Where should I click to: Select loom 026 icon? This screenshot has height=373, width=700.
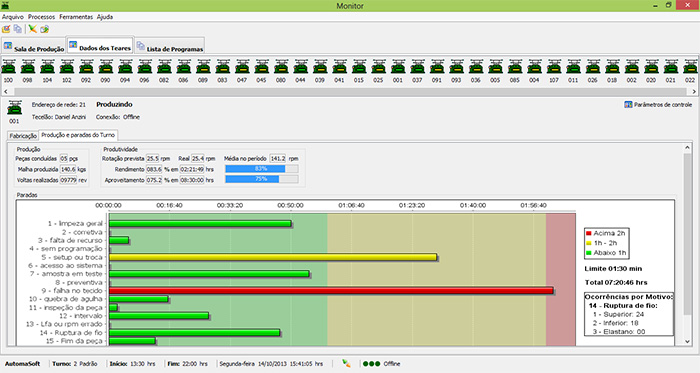593,67
